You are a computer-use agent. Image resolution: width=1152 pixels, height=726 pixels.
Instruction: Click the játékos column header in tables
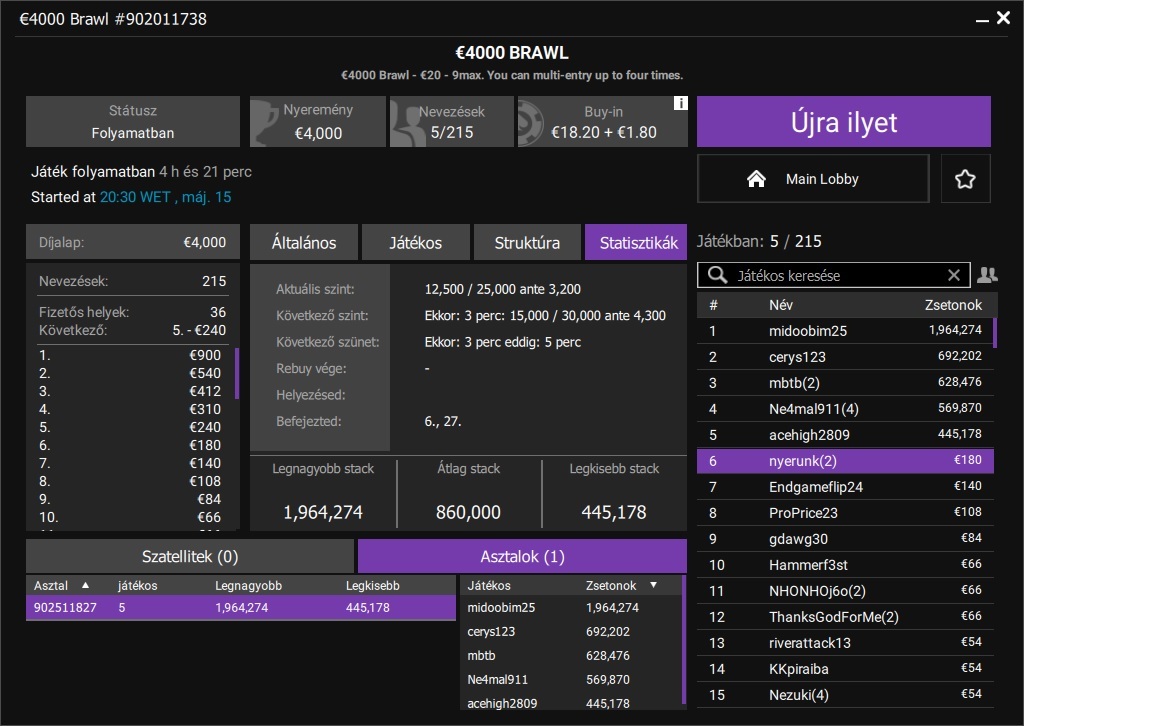pos(137,586)
